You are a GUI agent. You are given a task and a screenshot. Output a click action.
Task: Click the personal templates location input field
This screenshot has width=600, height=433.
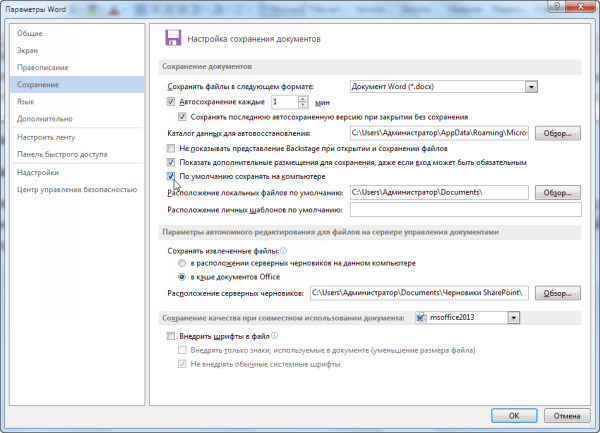[464, 210]
